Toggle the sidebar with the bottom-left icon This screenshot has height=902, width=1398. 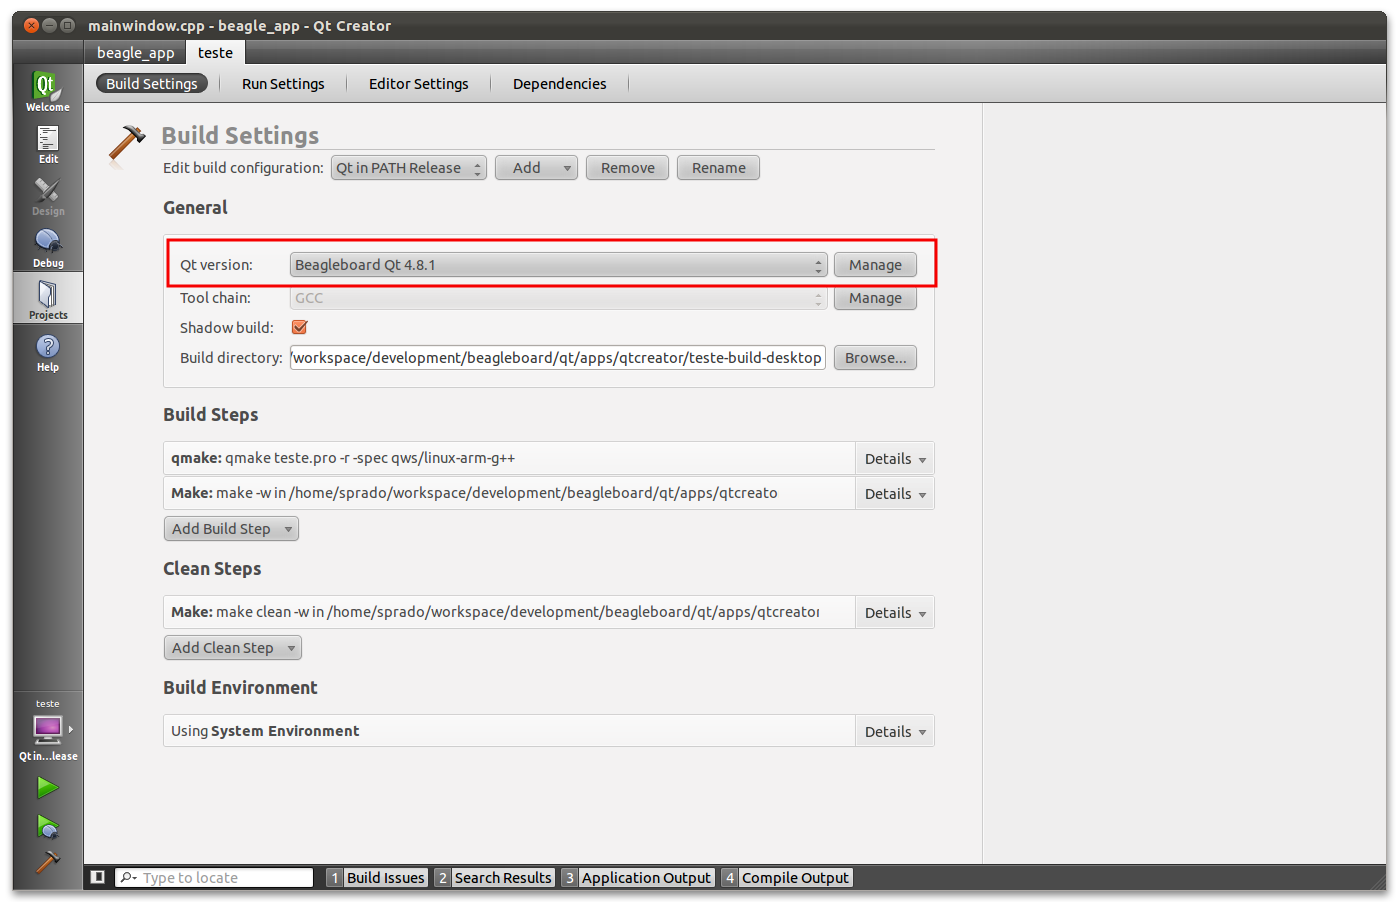point(98,877)
